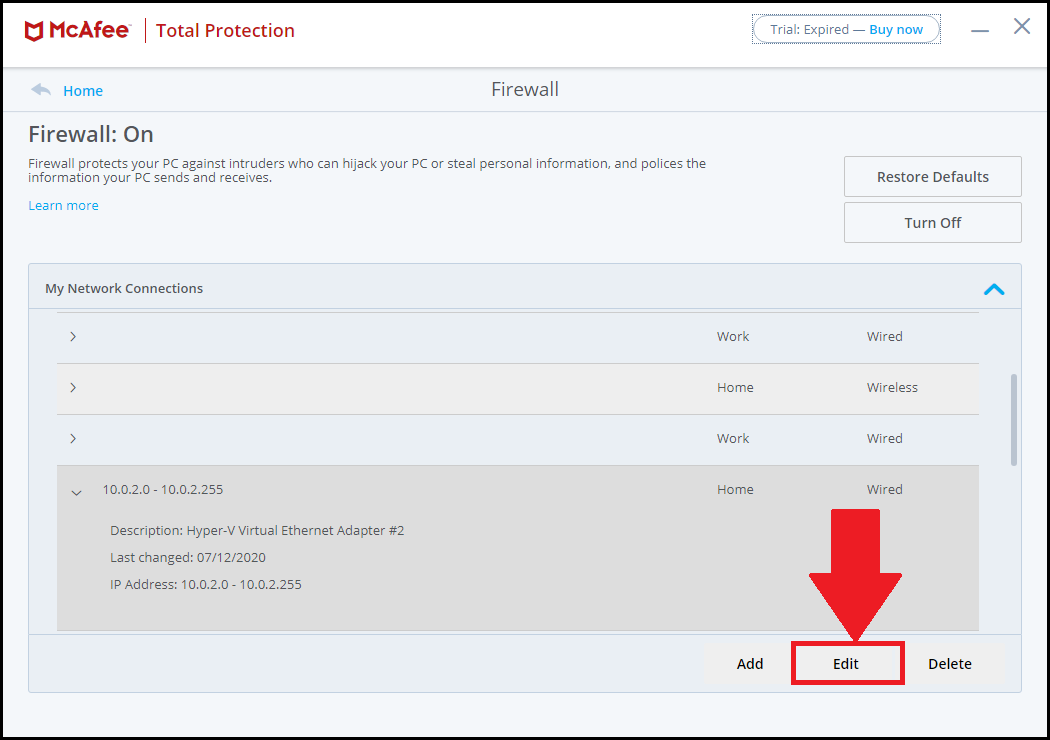The width and height of the screenshot is (1050, 740).
Task: Turn Off the firewall
Action: [x=932, y=223]
